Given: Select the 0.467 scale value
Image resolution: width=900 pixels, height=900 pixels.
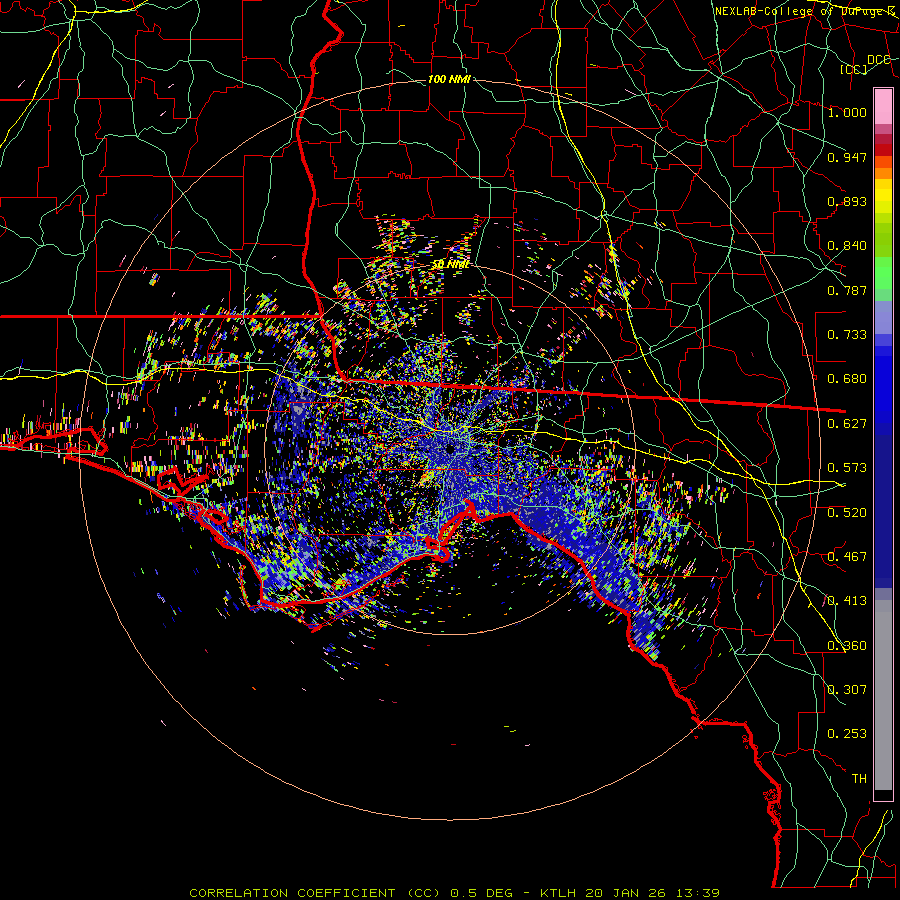Looking at the screenshot, I should (847, 557).
